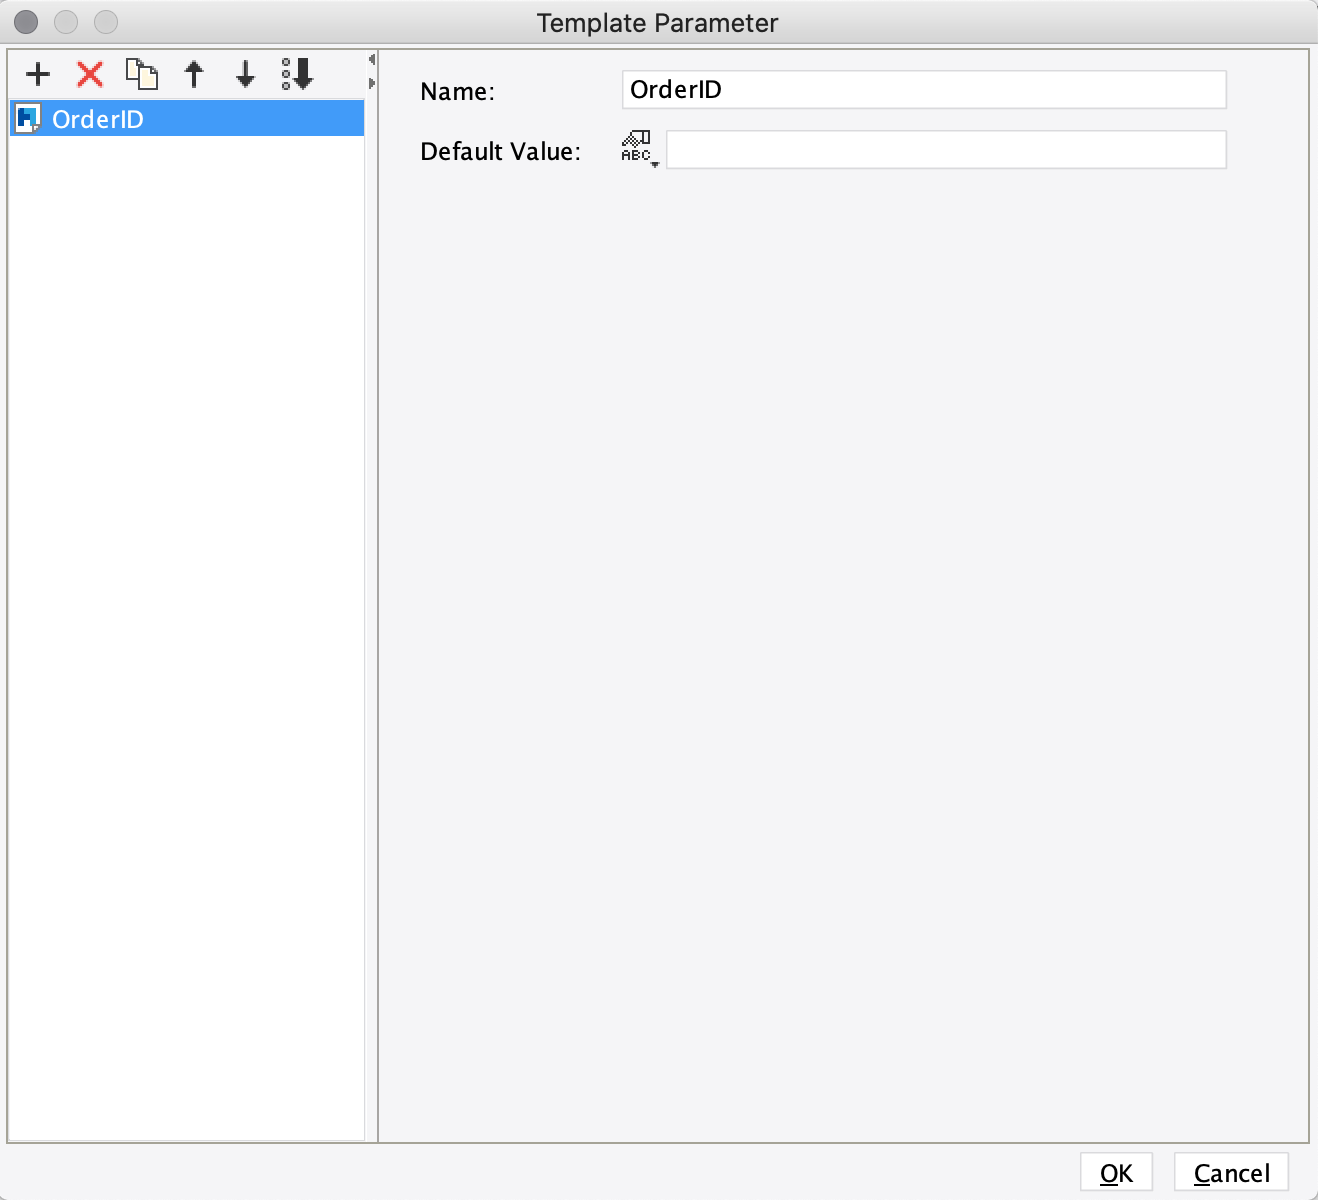Close the Template Parameter window
This screenshot has height=1200, width=1318.
[24, 21]
